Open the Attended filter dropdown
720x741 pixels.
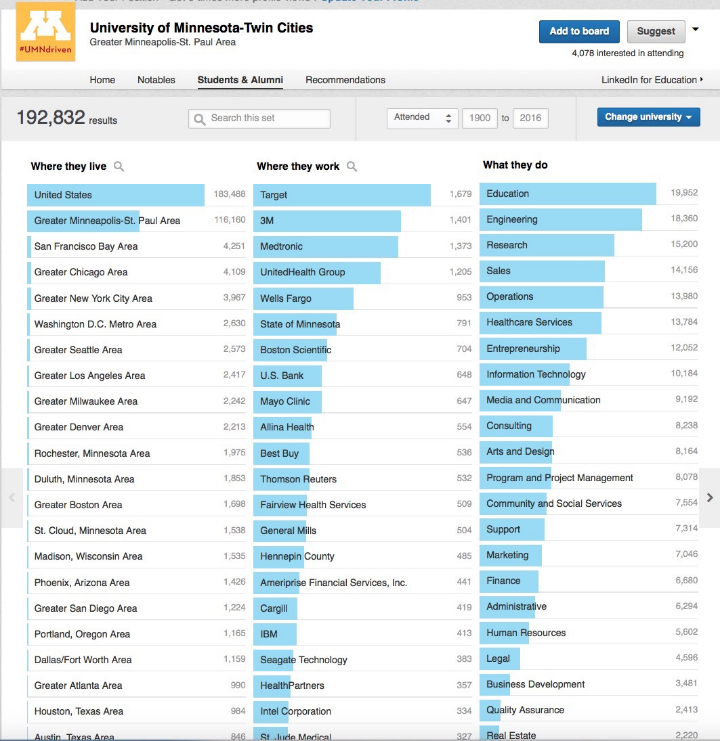[x=422, y=118]
